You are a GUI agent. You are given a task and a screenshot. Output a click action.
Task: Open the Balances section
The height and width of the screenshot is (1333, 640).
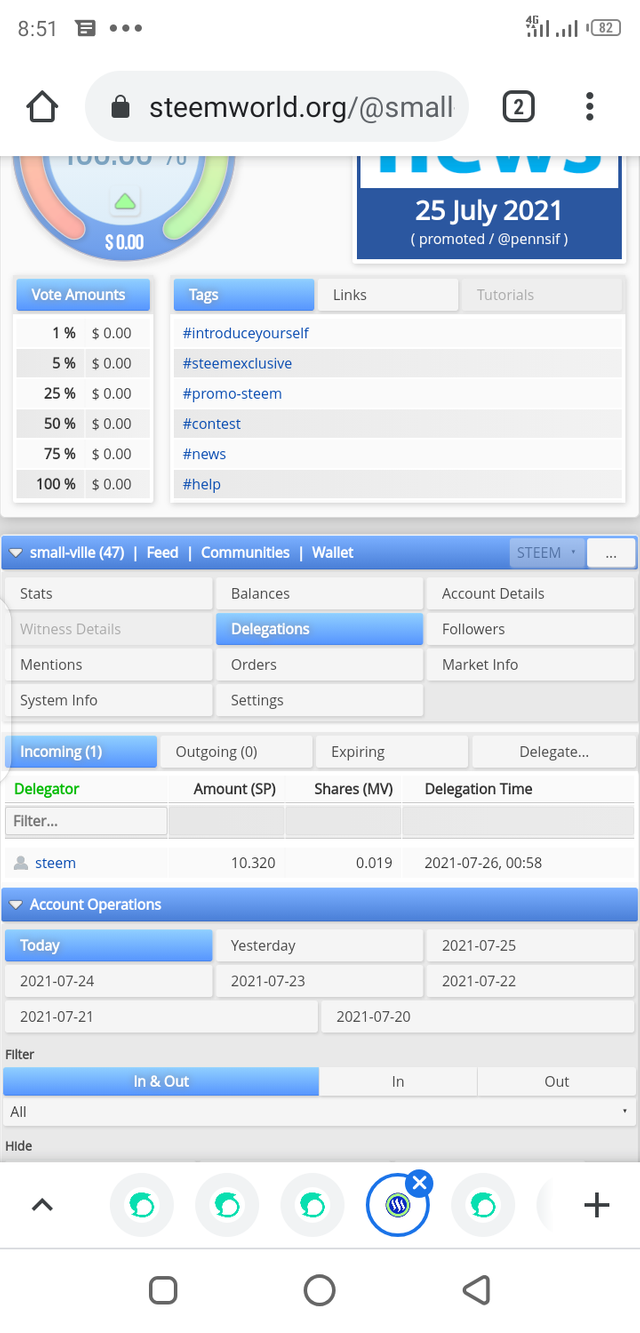point(319,593)
